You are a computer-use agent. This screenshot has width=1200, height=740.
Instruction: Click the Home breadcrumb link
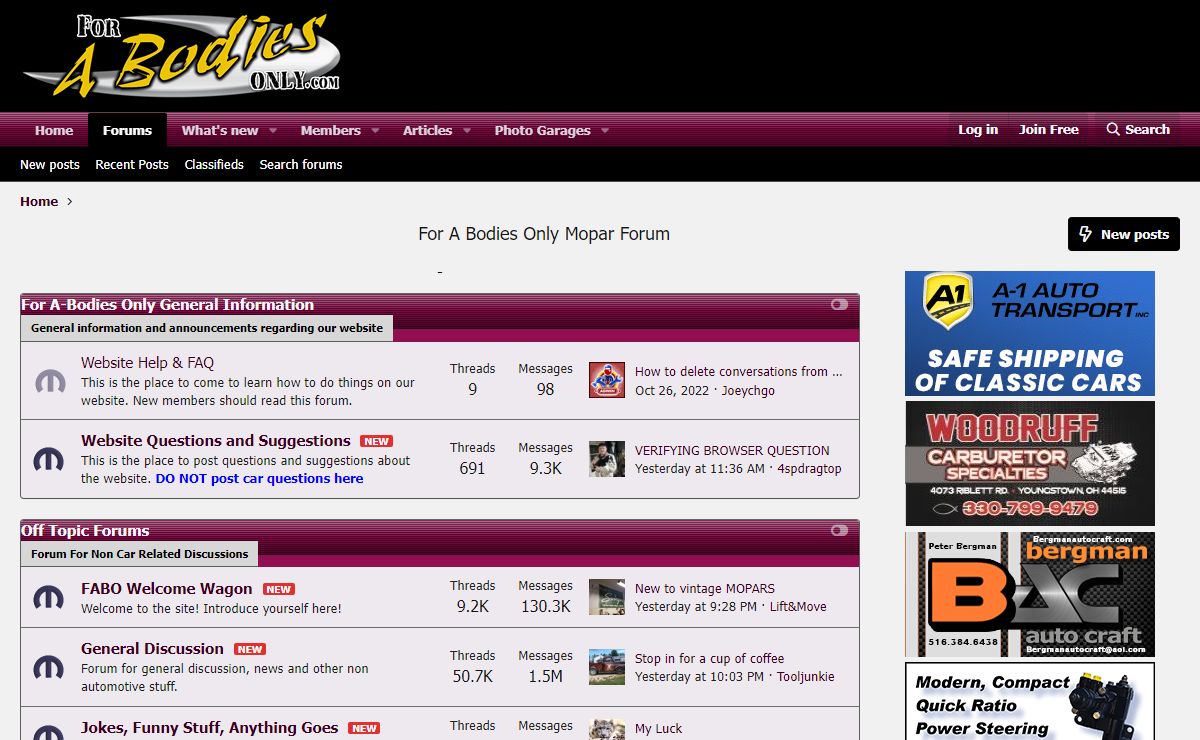pyautogui.click(x=39, y=201)
